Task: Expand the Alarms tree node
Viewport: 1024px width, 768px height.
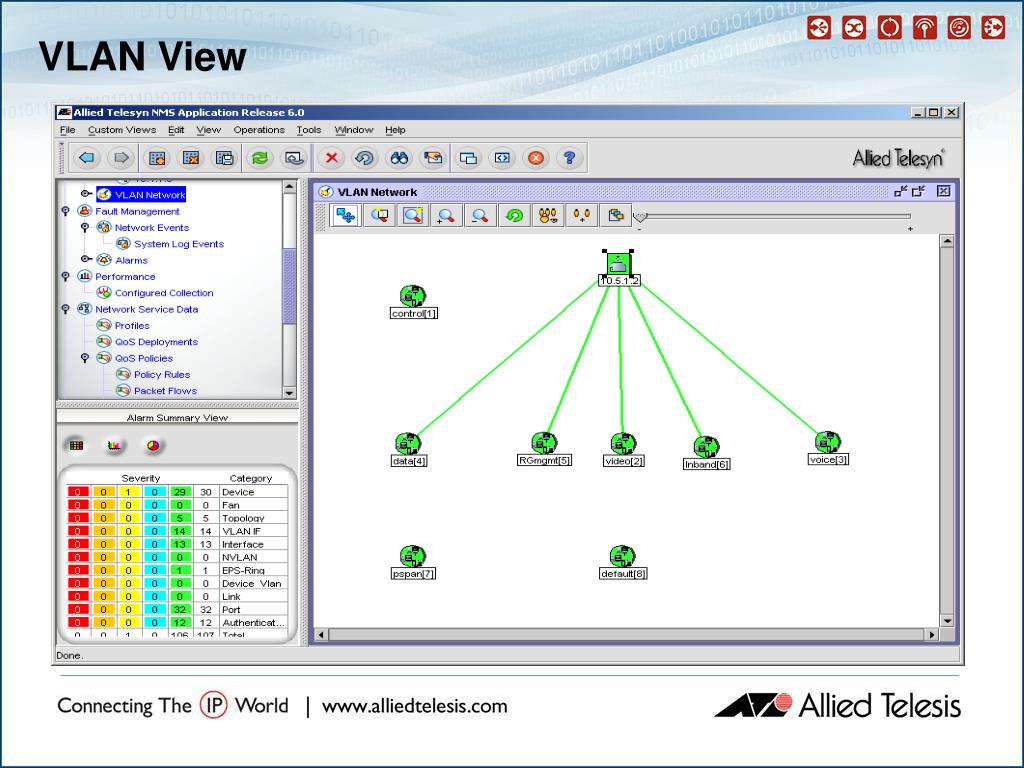Action: (x=85, y=259)
